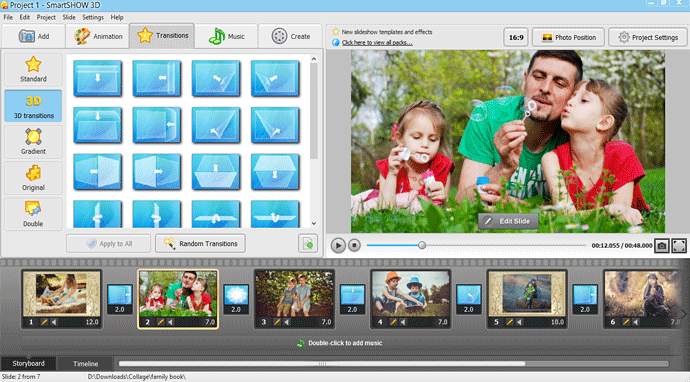Open the Project menu
Image resolution: width=690 pixels, height=382 pixels.
(46, 17)
